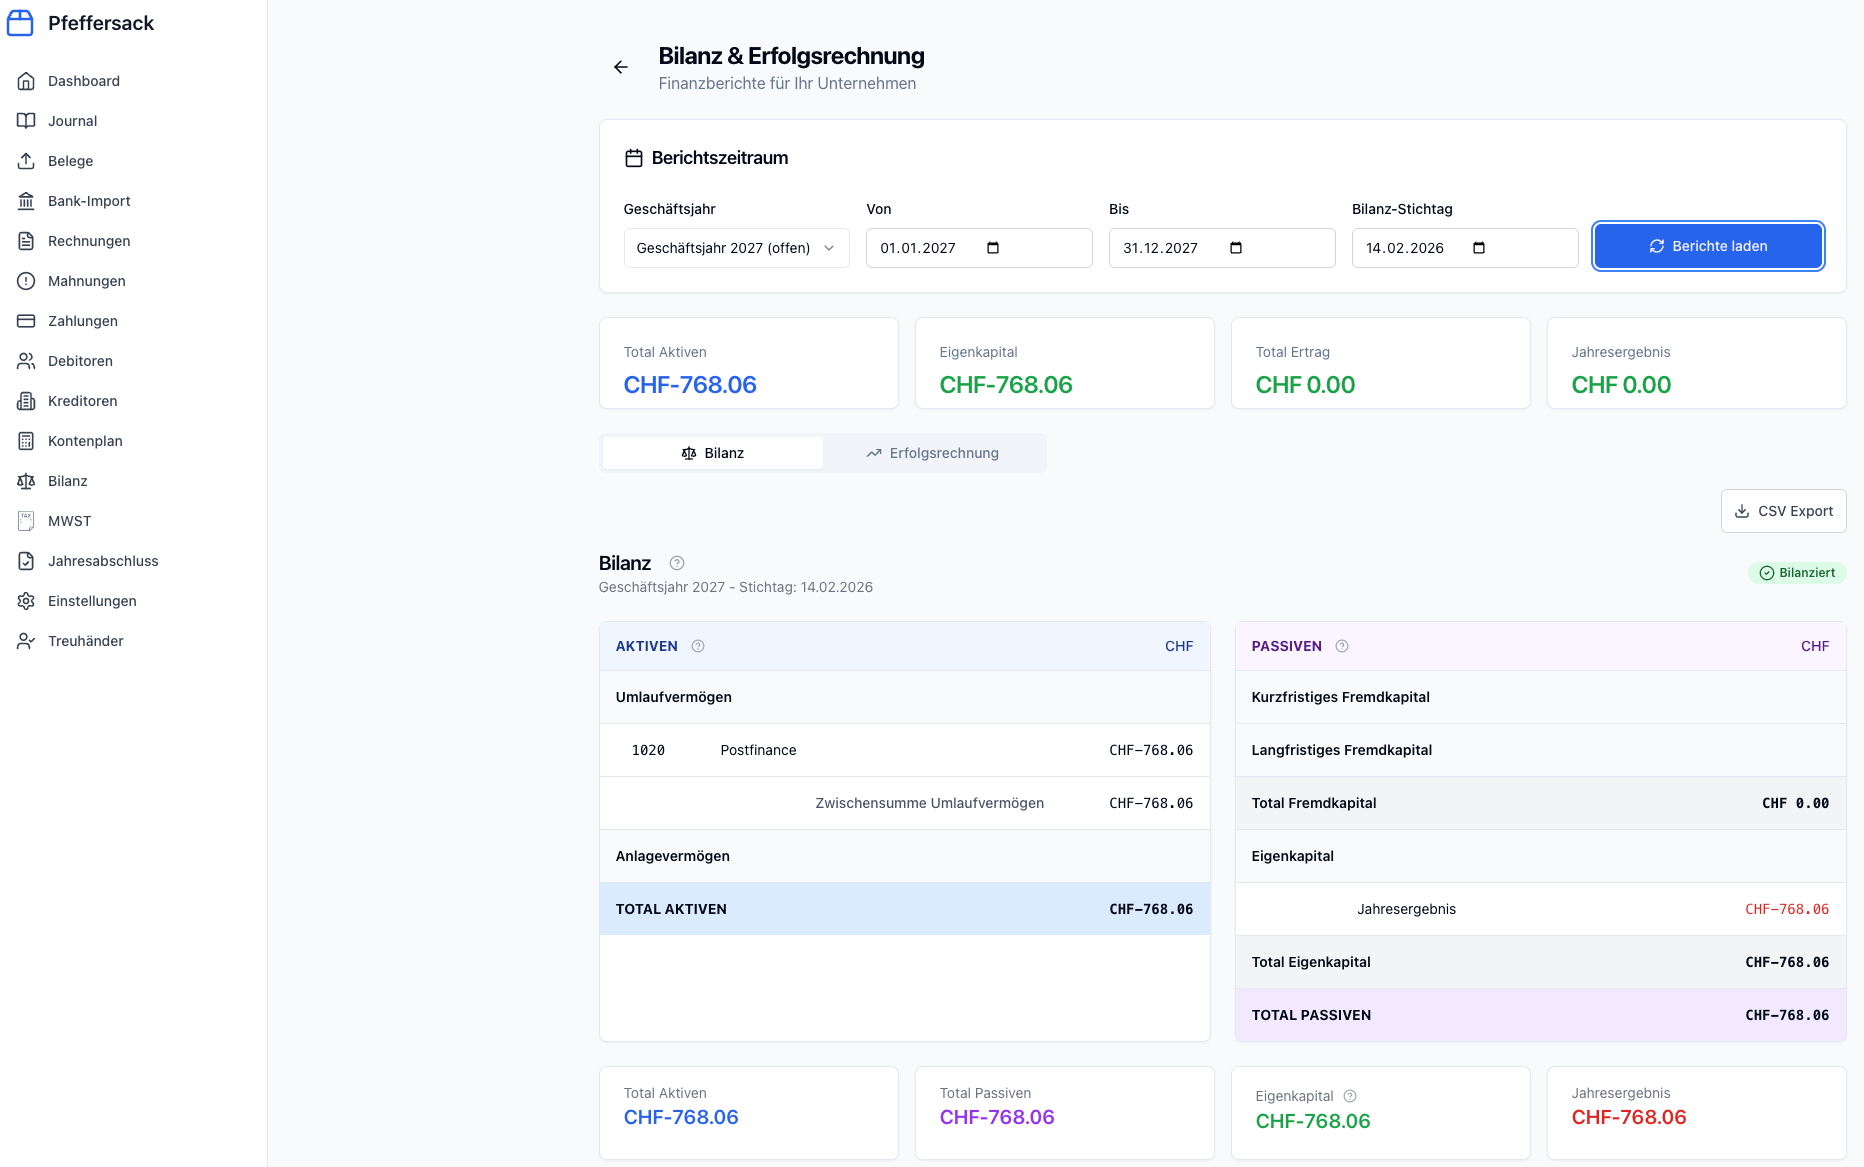Click the 1020 Postfinance account row

click(904, 750)
